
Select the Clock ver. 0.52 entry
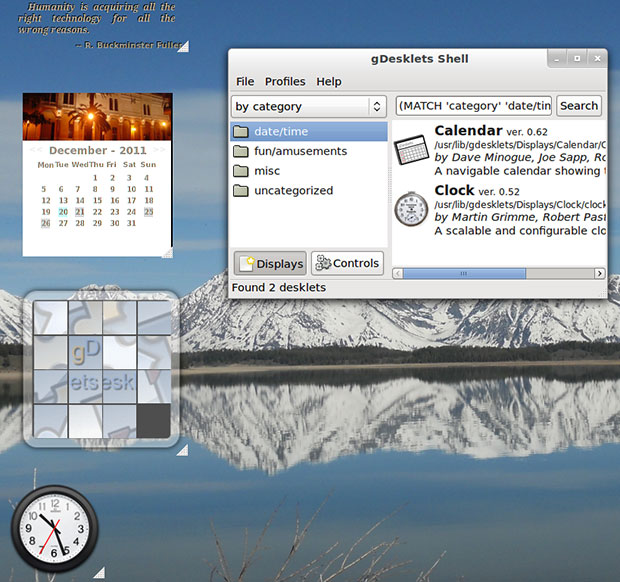[x=500, y=210]
